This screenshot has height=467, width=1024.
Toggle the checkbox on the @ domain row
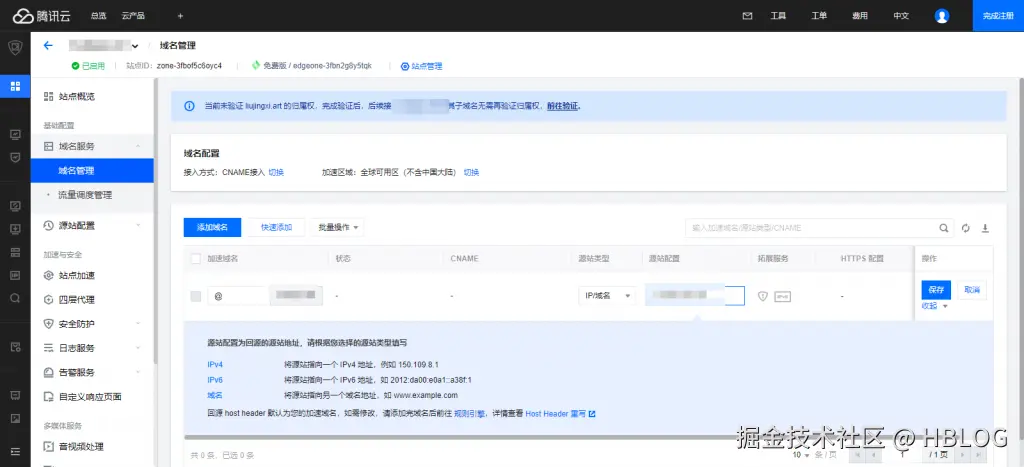tap(195, 297)
